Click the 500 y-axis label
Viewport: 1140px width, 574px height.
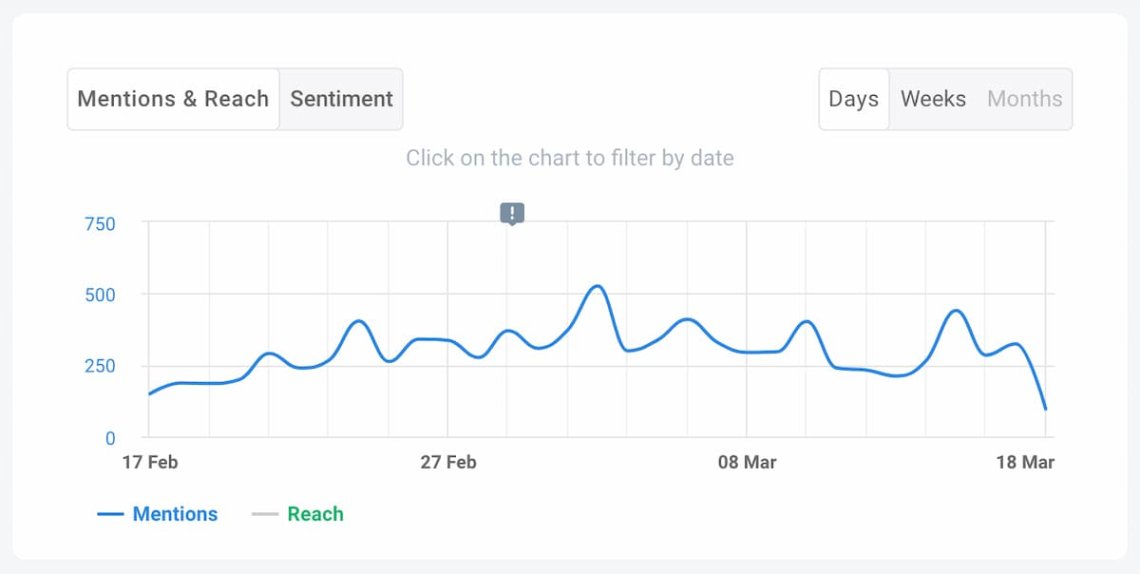tap(97, 295)
